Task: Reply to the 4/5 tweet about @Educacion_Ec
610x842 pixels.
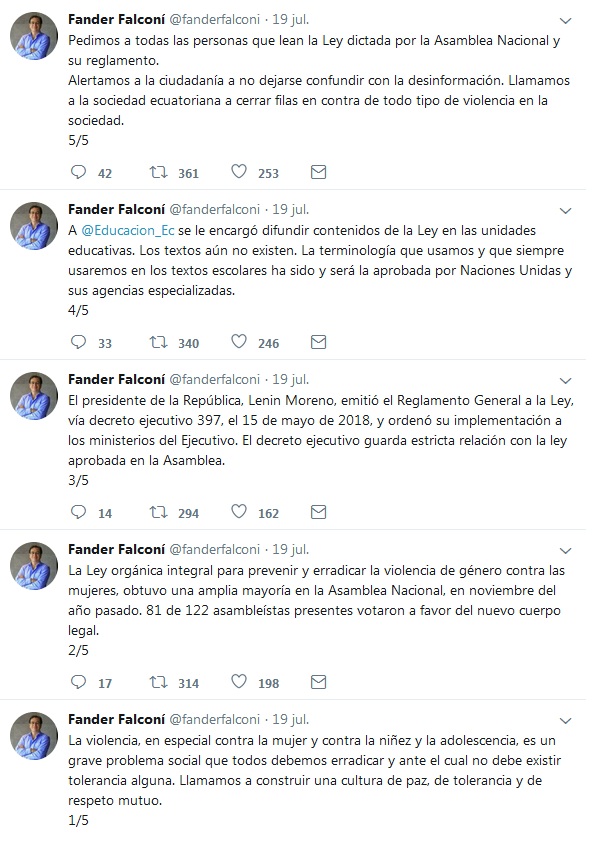Action: click(x=79, y=343)
